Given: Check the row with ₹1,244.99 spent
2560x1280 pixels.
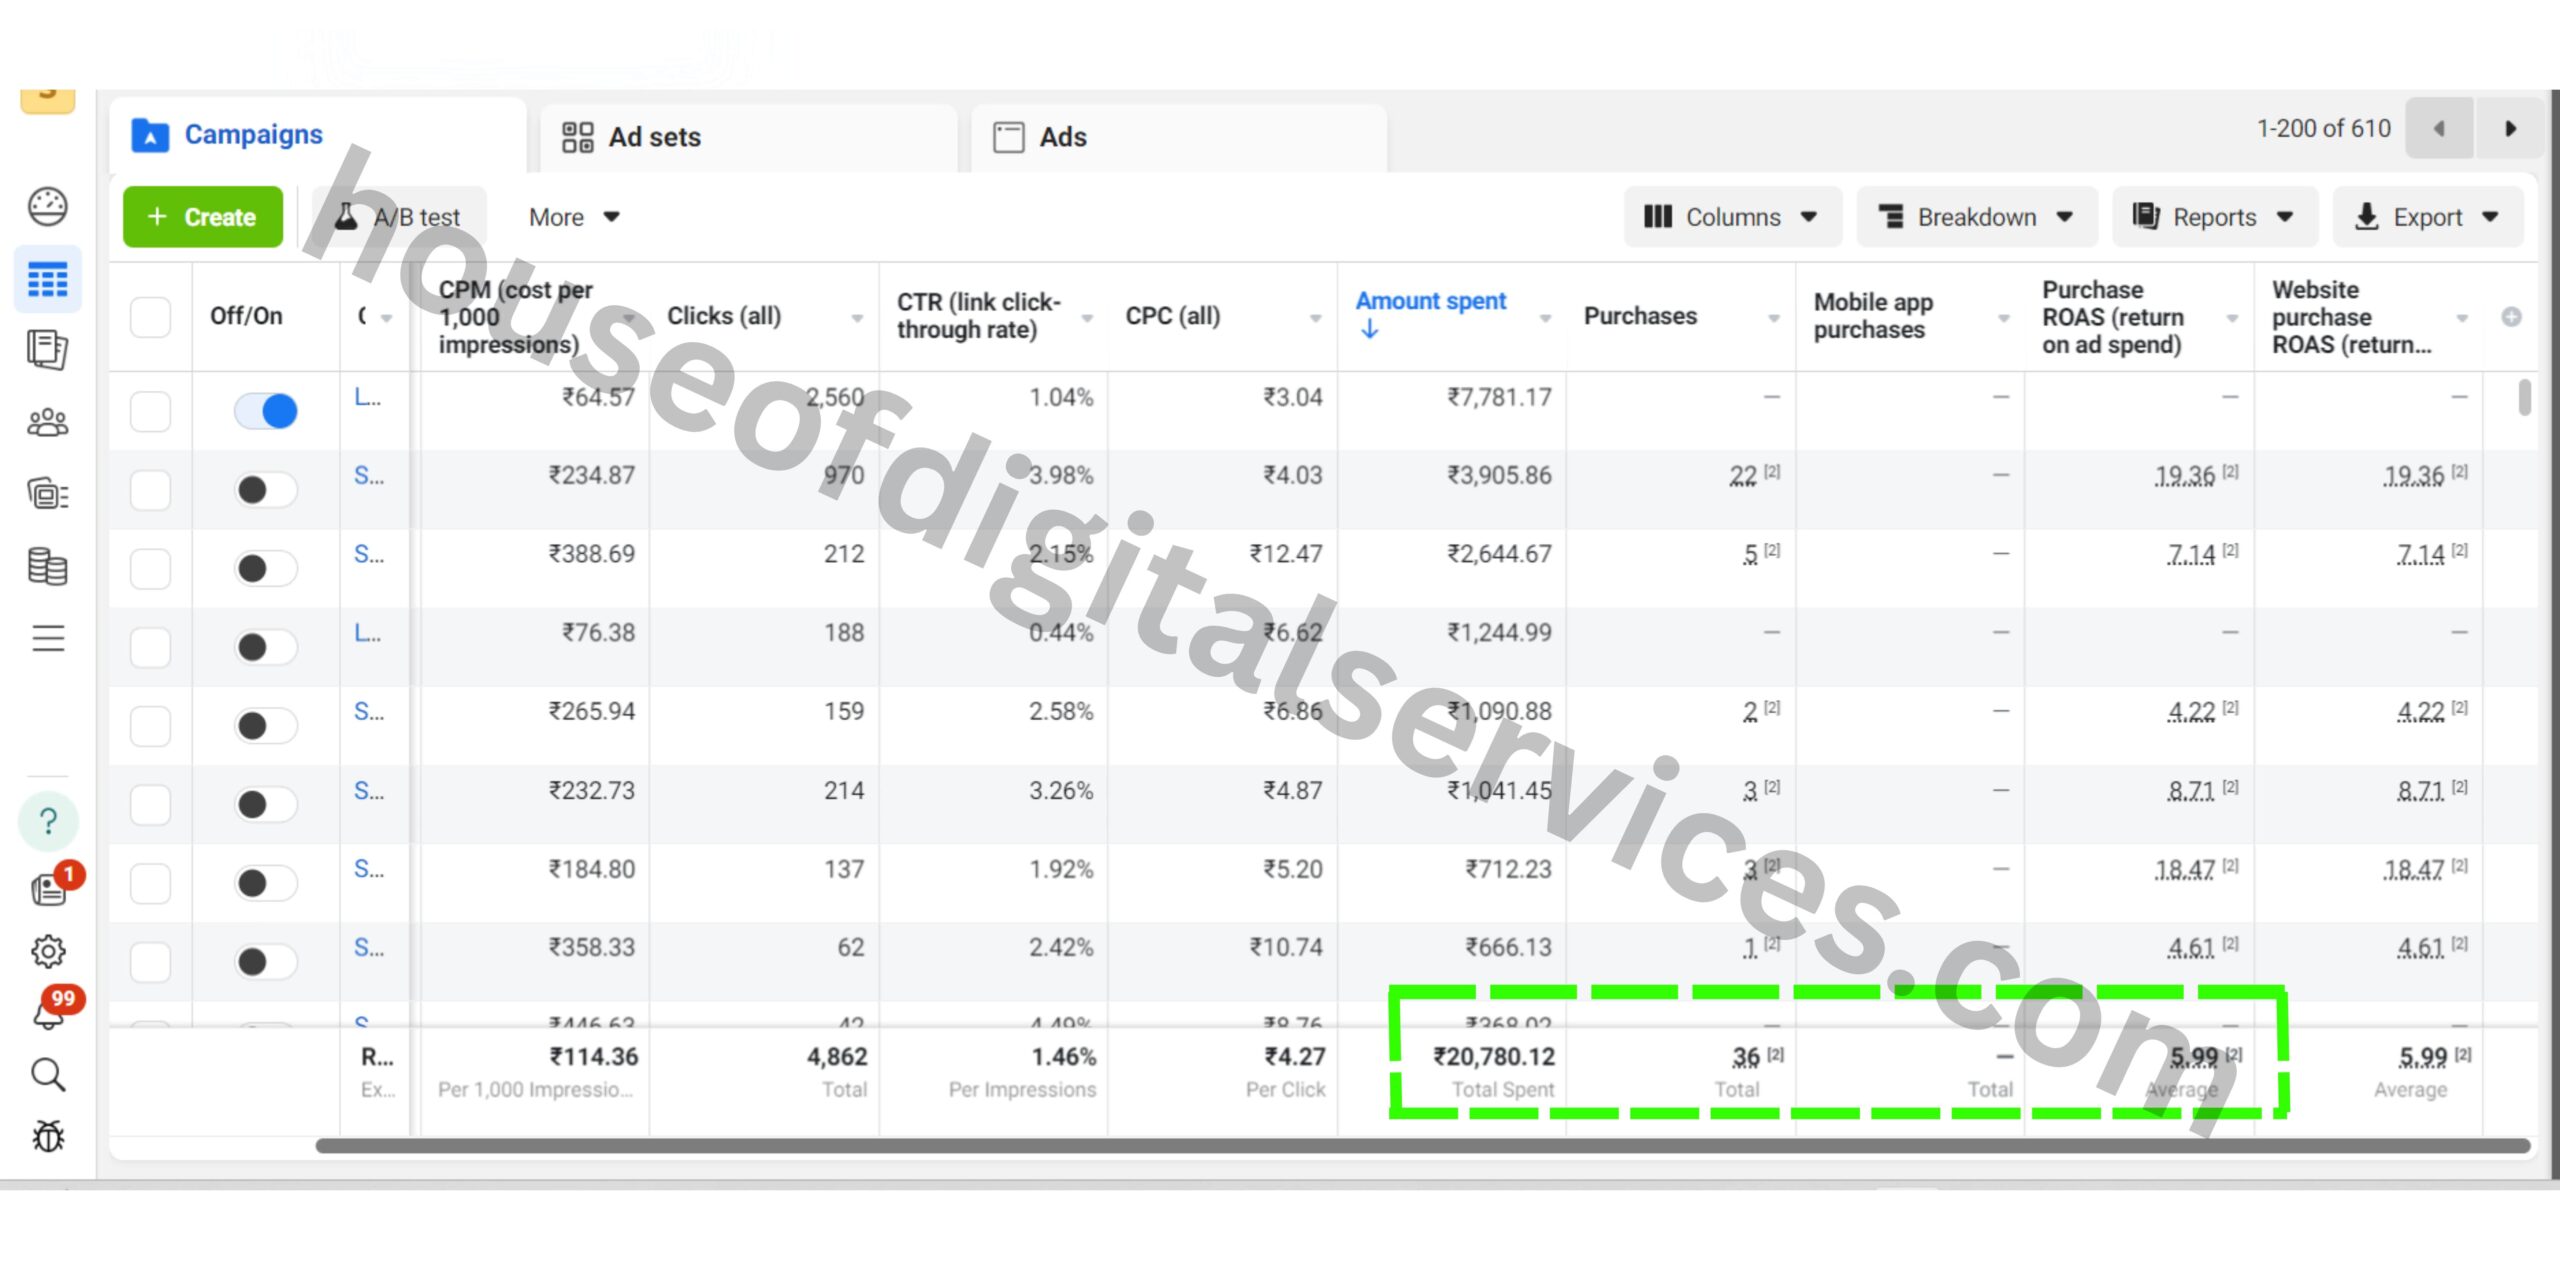Looking at the screenshot, I should pyautogui.click(x=150, y=647).
